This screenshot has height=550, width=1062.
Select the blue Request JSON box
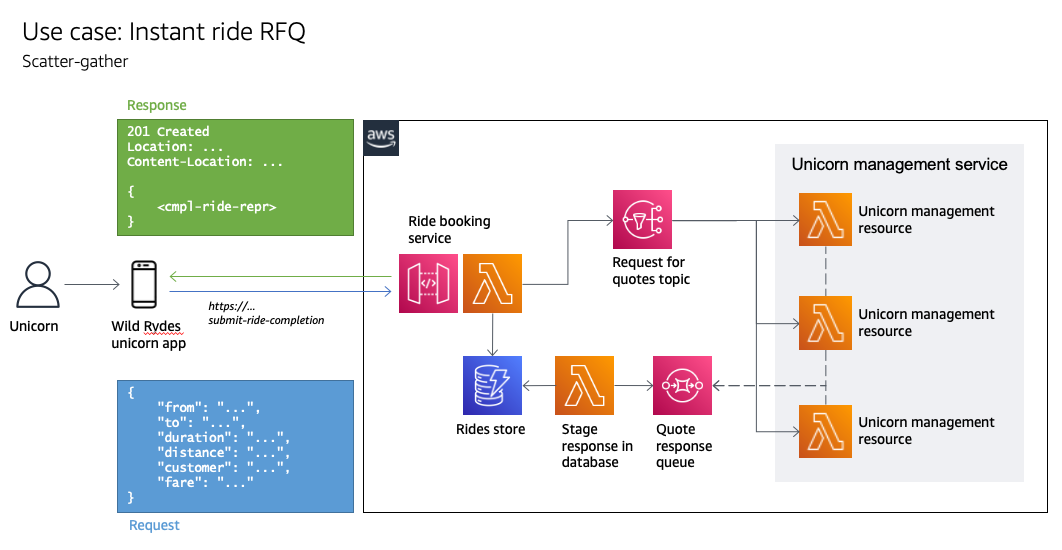pos(236,446)
